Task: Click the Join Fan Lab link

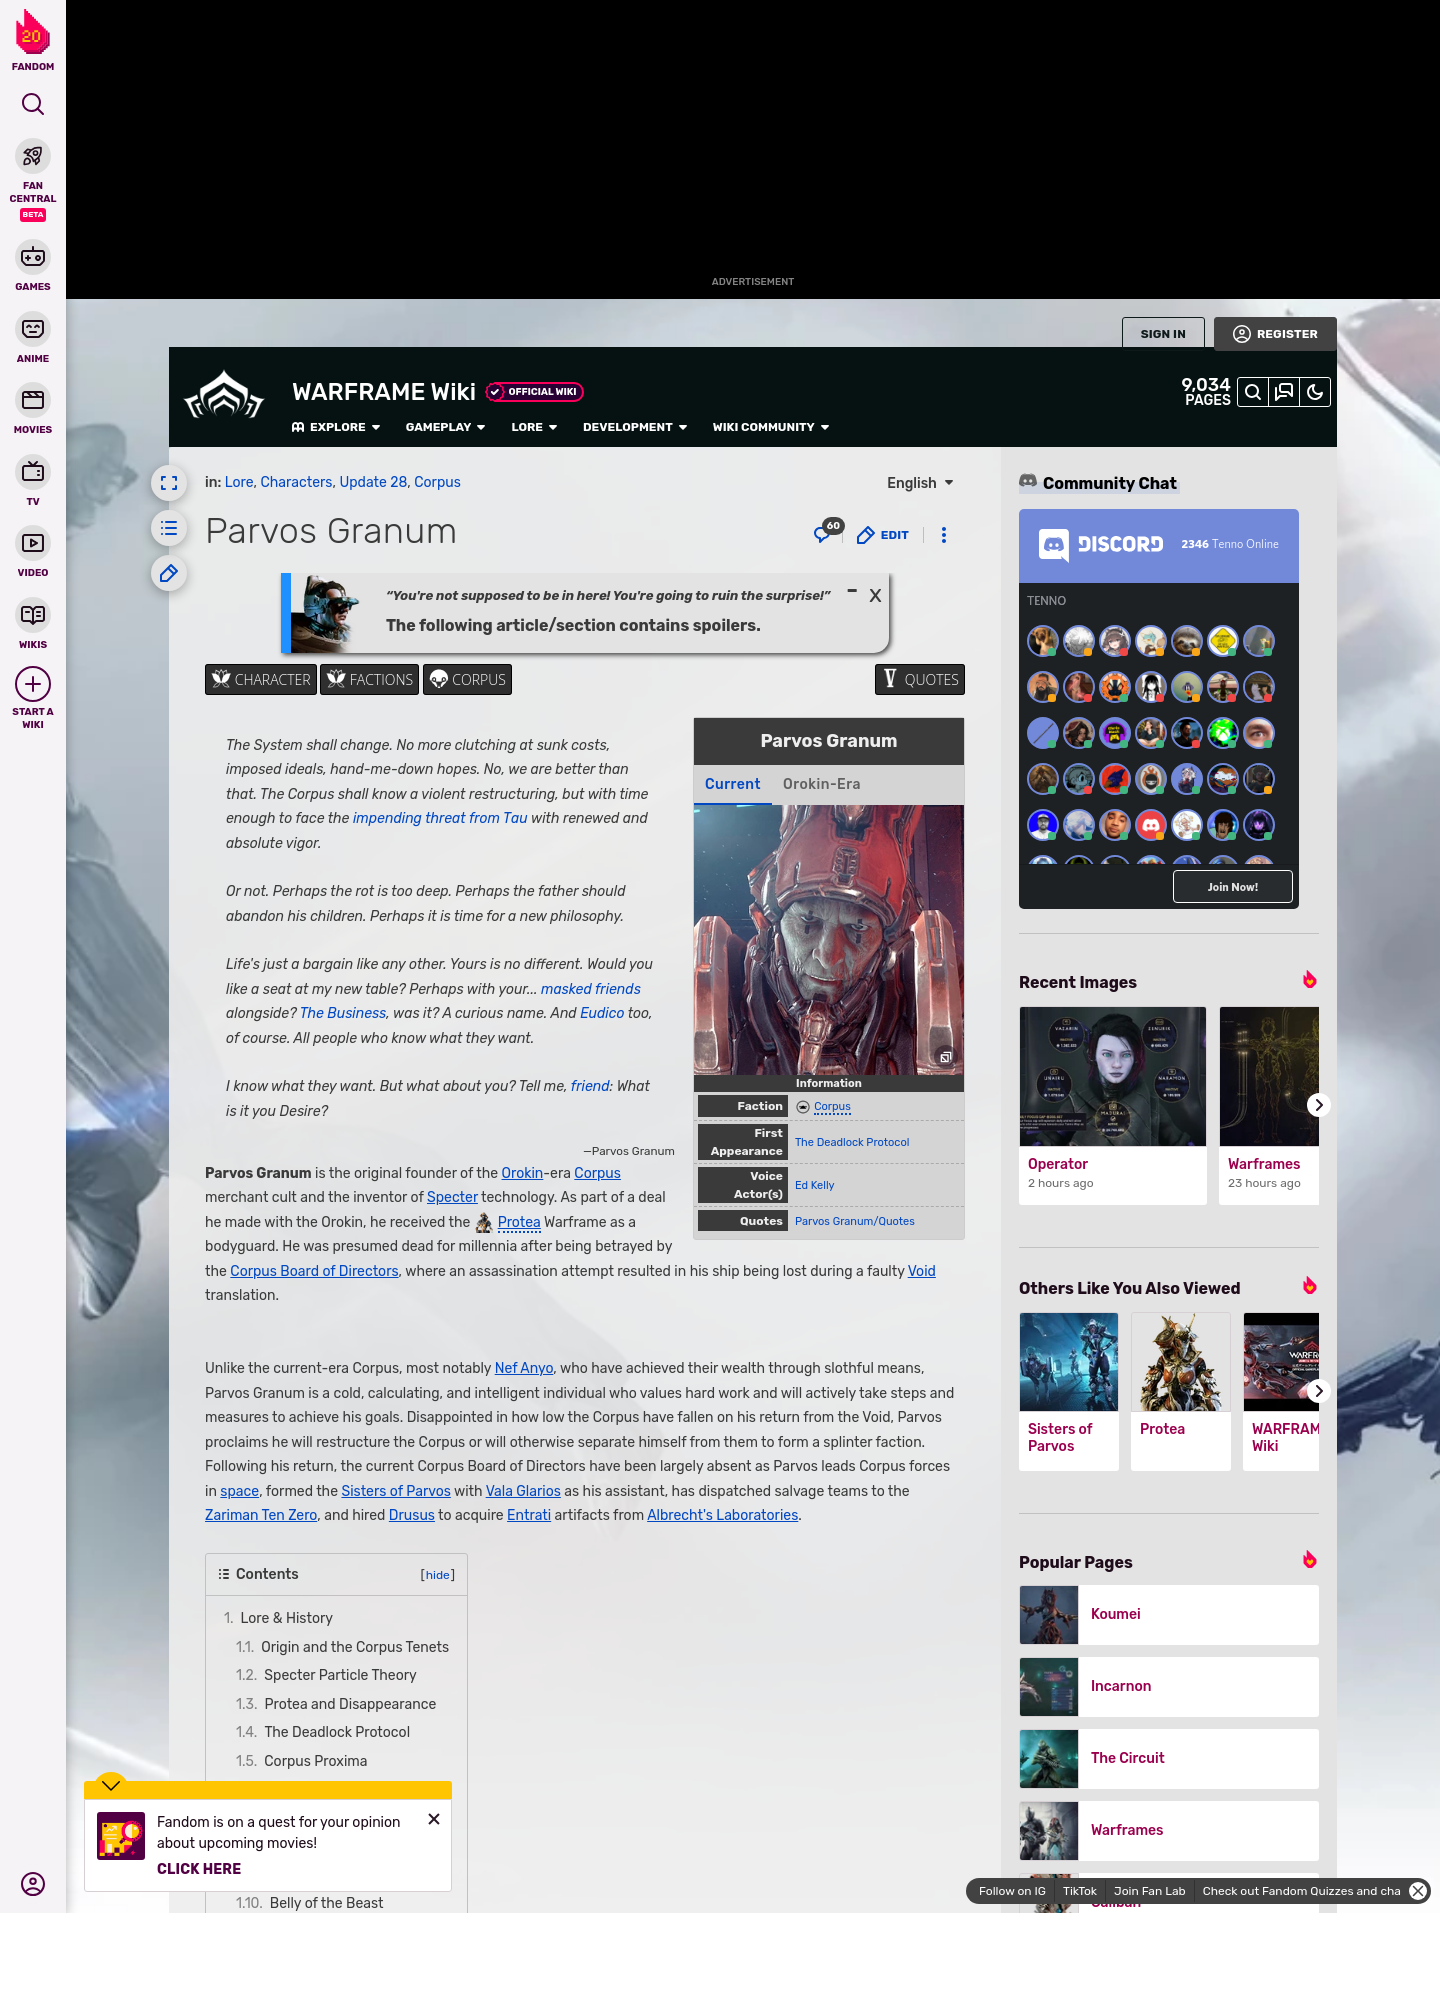Action: tap(1149, 1891)
